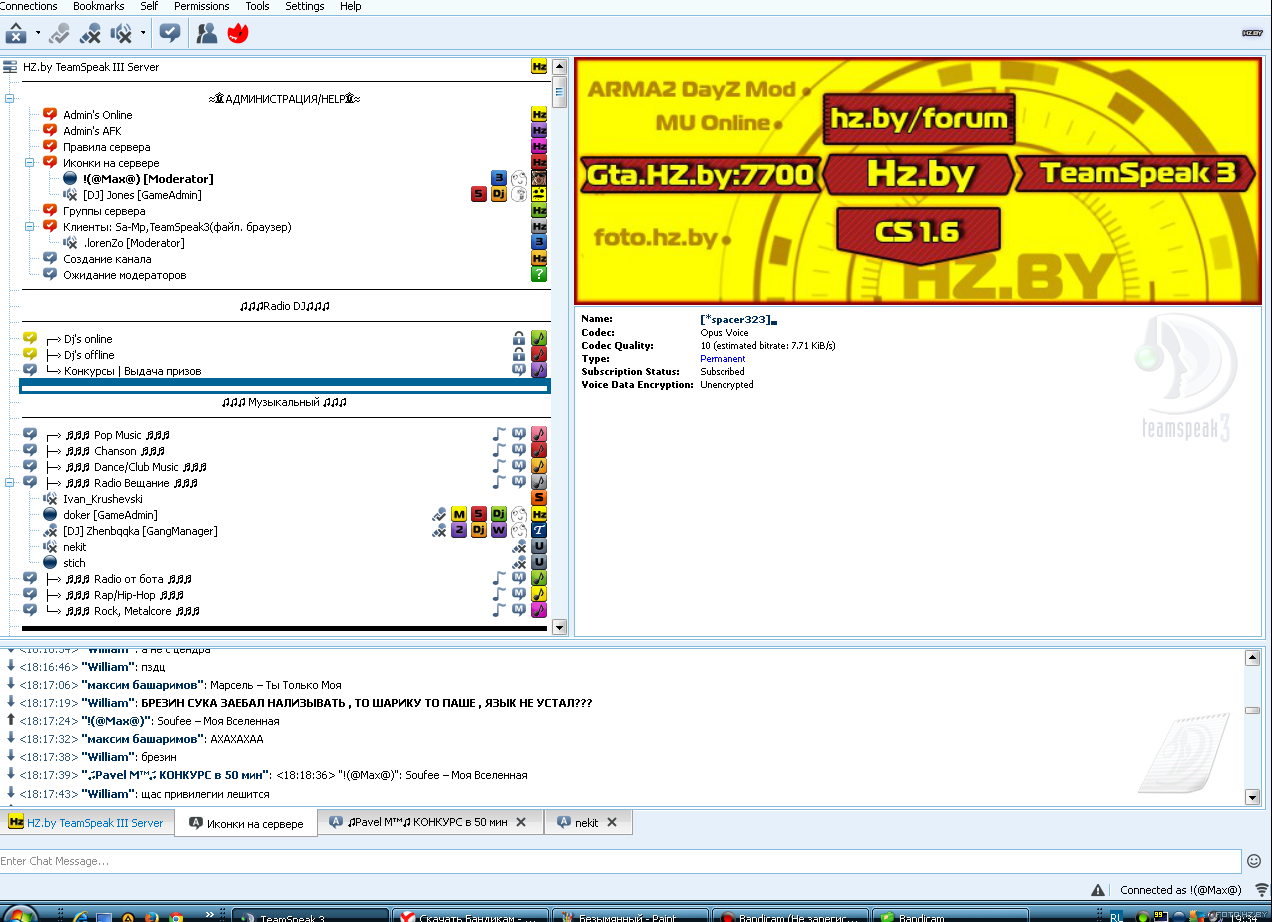Screen dimensions: 1272x922
Task: Click the padlock icon on Dj's online row
Action: 519,339
